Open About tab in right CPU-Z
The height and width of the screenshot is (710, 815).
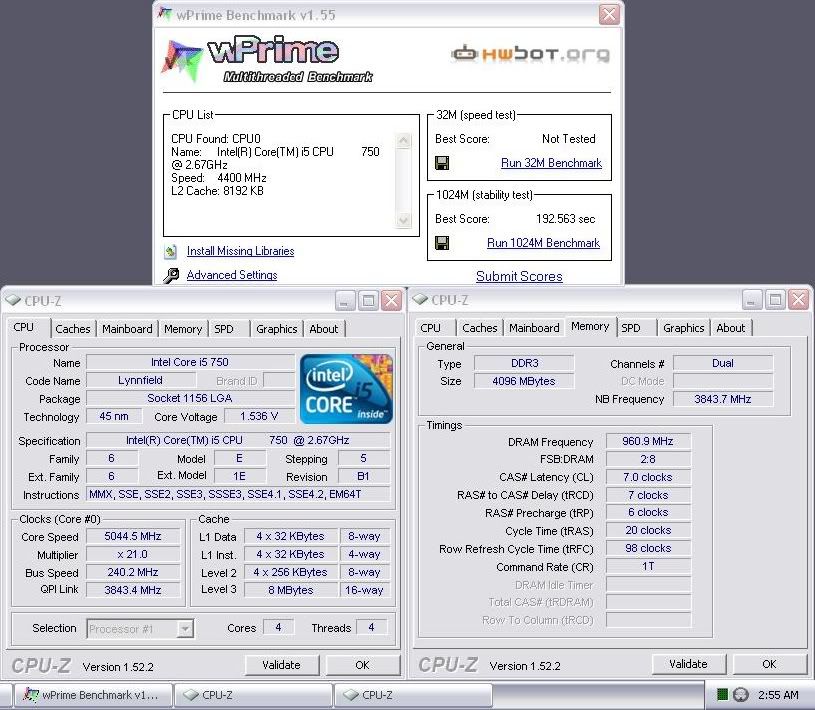pos(731,328)
